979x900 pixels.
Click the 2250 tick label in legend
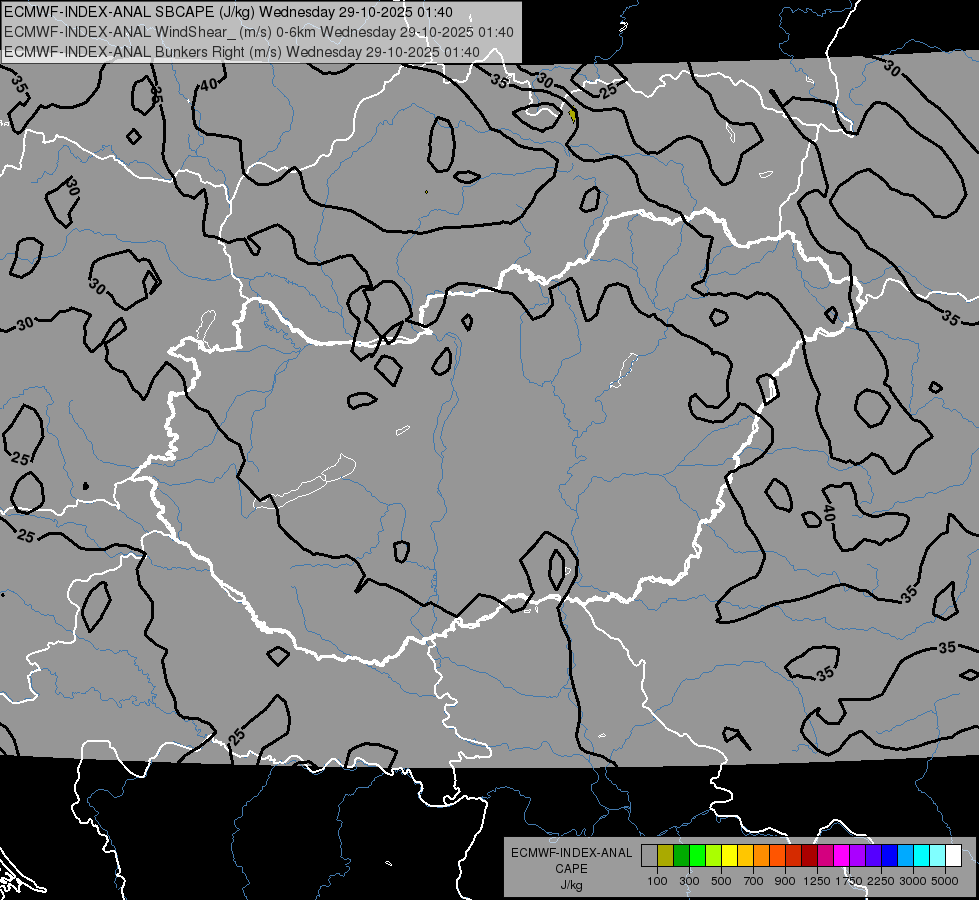[881, 881]
